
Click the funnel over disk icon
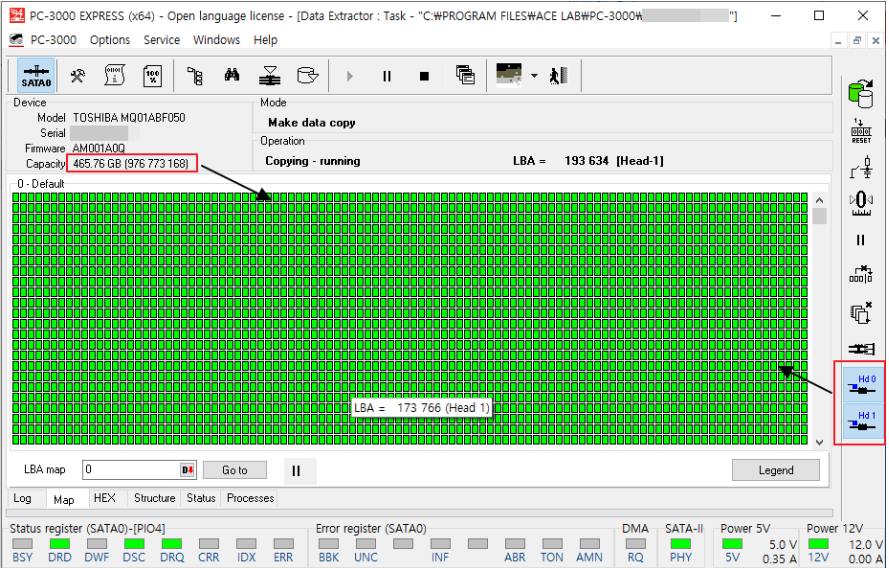270,75
